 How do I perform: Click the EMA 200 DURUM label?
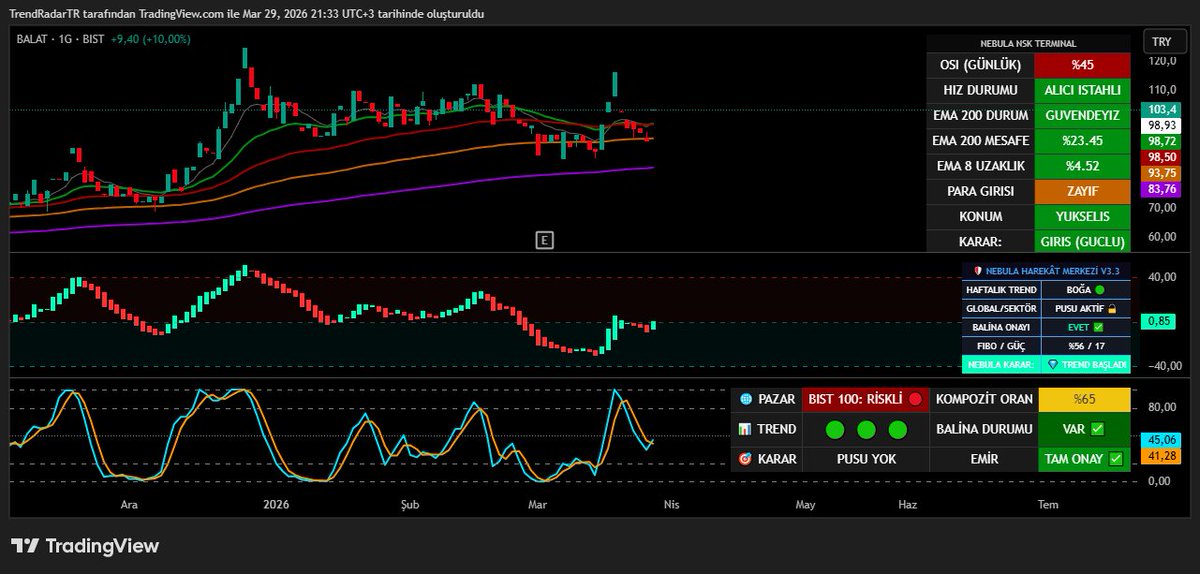(x=980, y=115)
